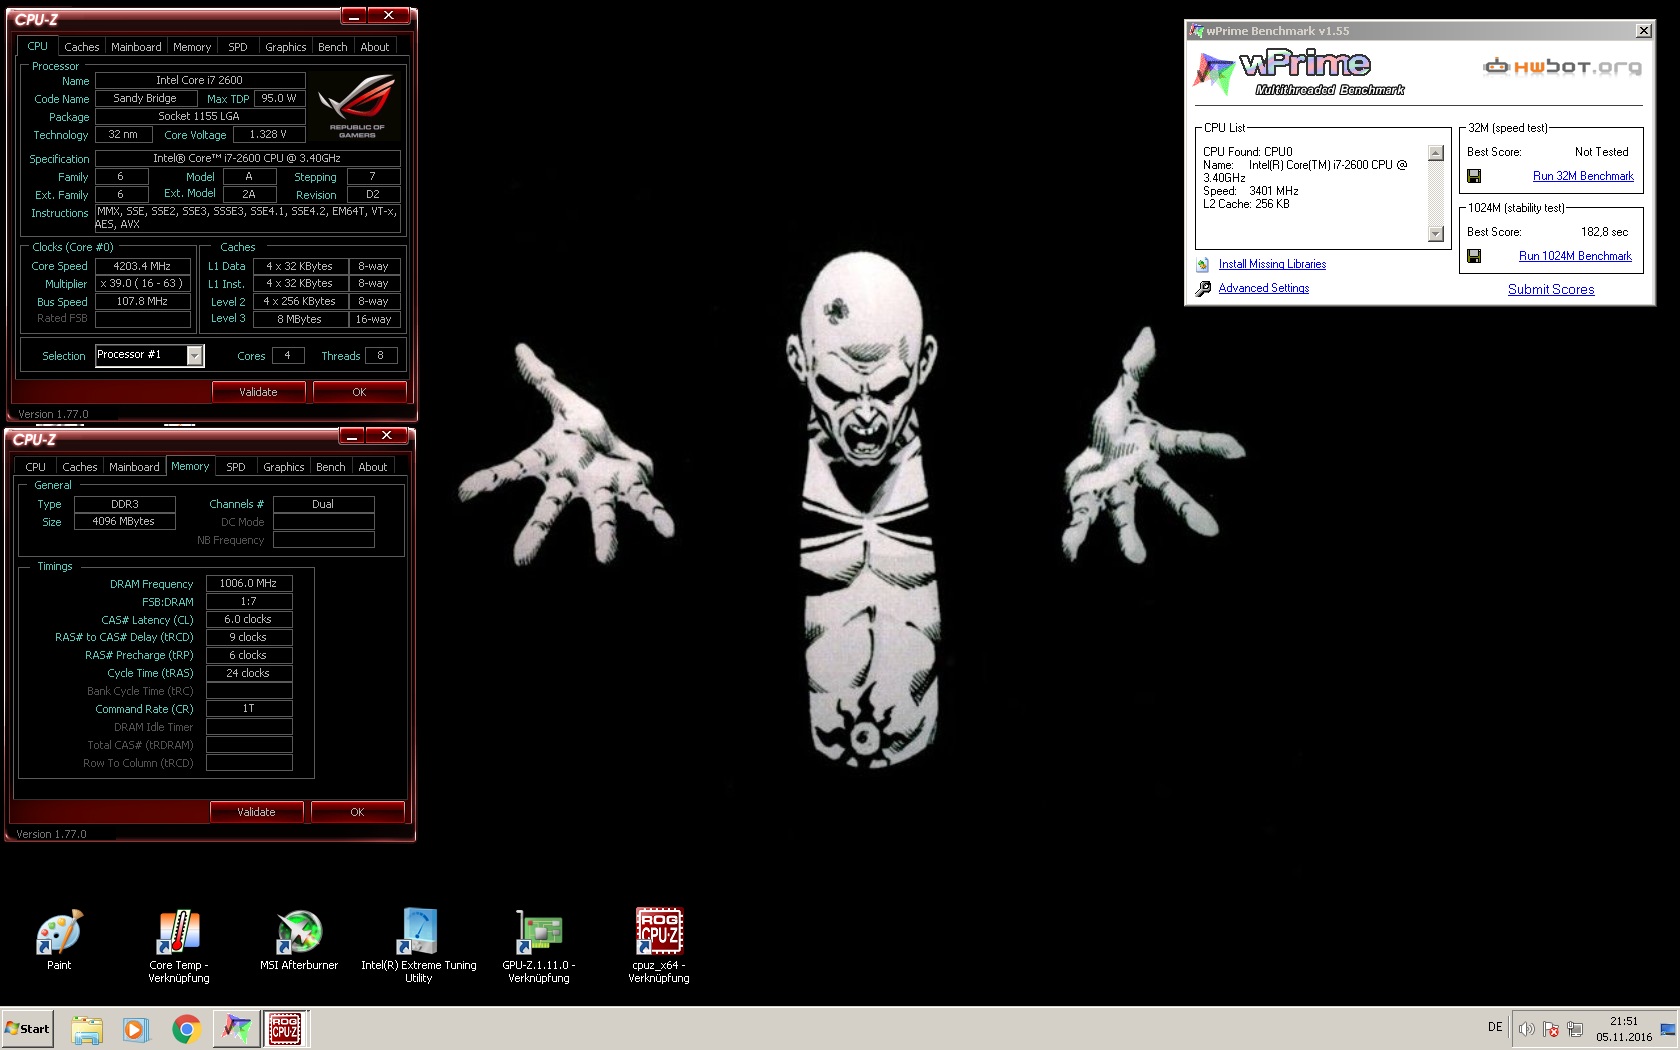Click the DE language indicator

1495,1027
